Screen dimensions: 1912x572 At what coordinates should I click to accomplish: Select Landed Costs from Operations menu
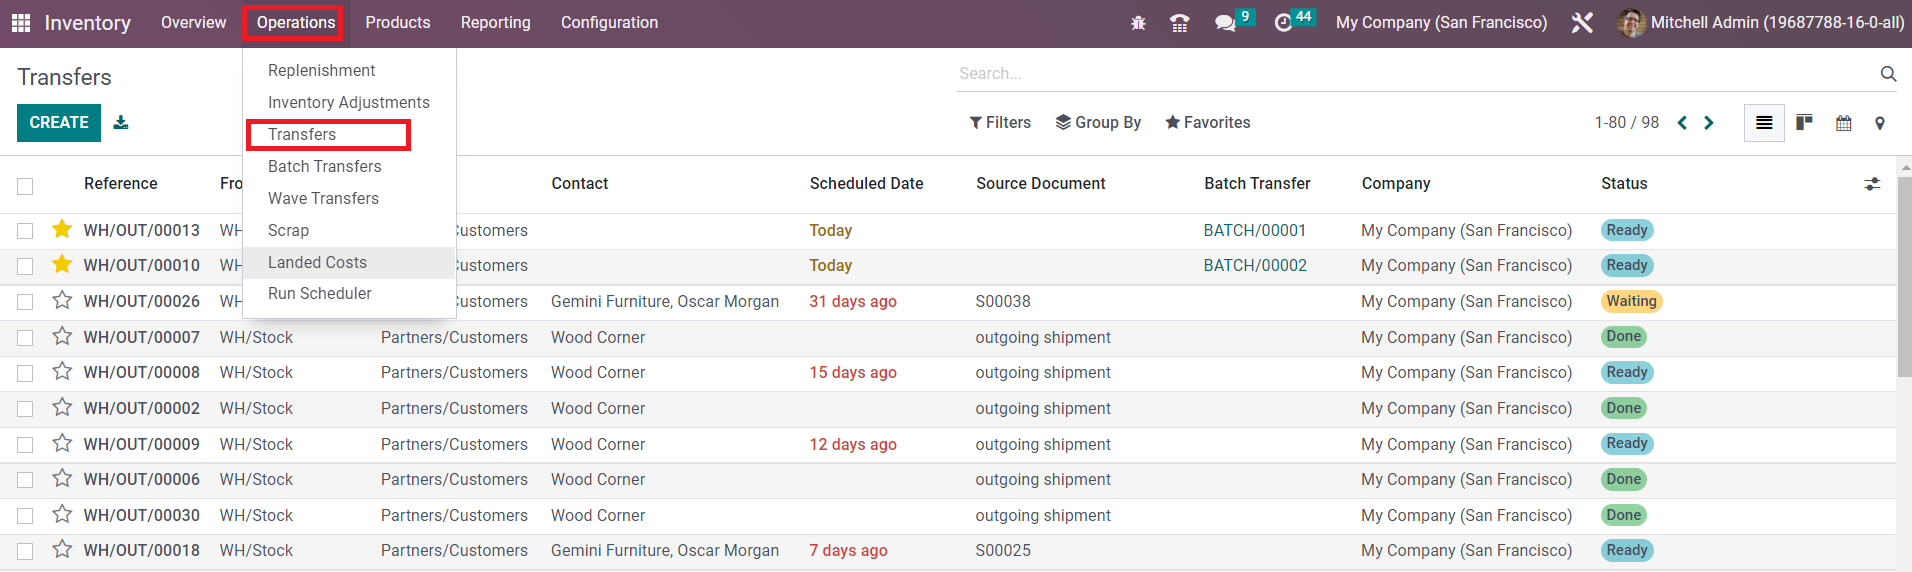(317, 262)
